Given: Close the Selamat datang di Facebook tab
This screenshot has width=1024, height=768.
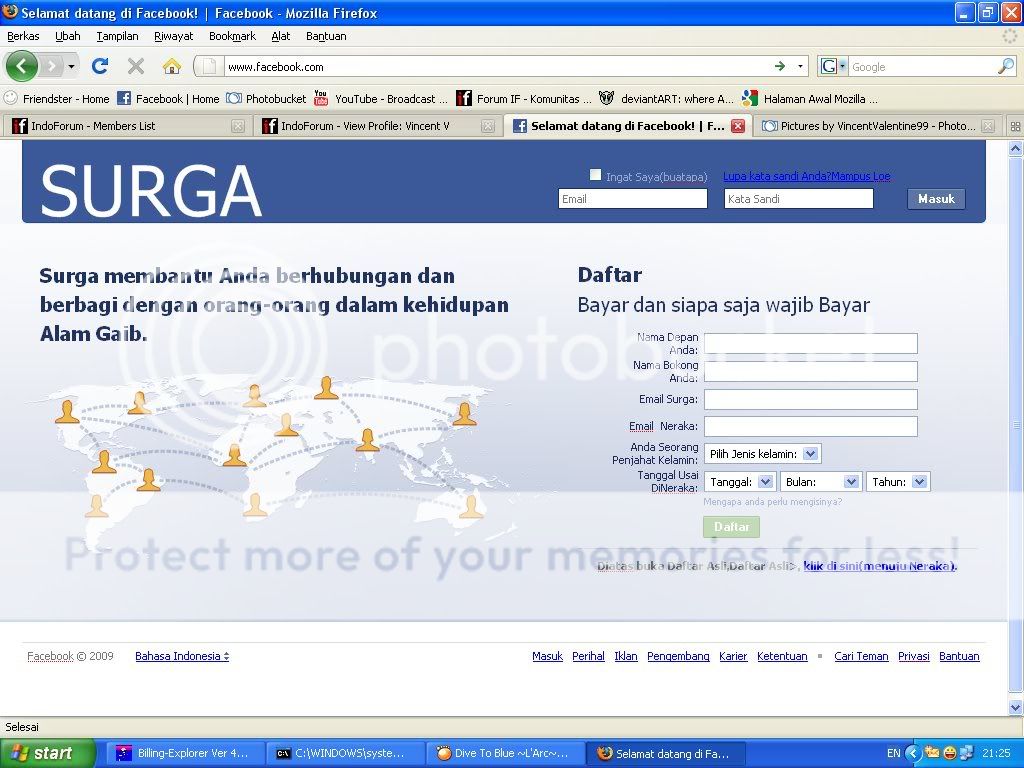Looking at the screenshot, I should 738,126.
